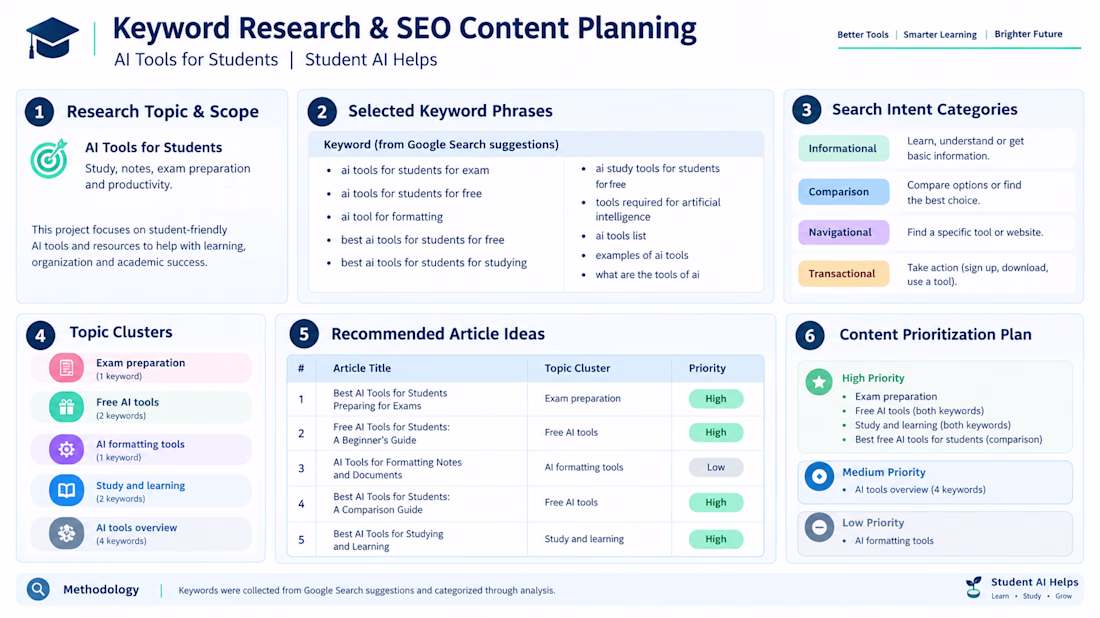Click "Smarter Learning" in the top tagline
1100x618 pixels.
tap(940, 34)
